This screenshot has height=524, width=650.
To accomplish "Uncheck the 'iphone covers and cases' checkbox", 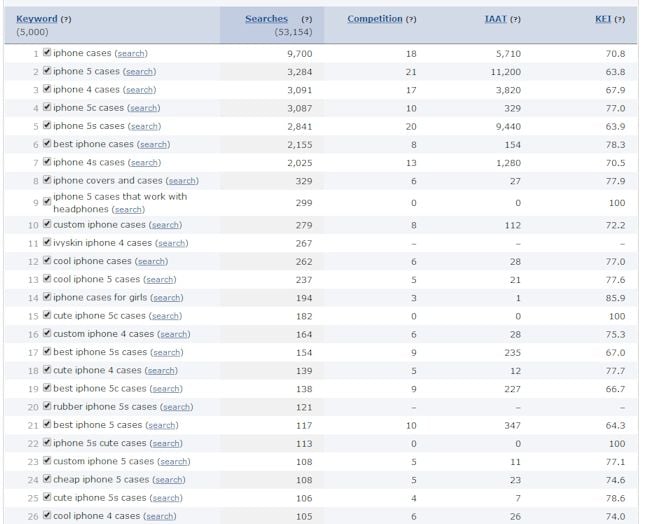I will [47, 180].
